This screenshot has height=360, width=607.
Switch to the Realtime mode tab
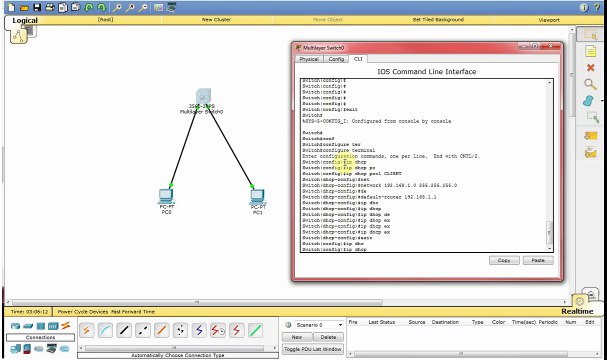(577, 311)
